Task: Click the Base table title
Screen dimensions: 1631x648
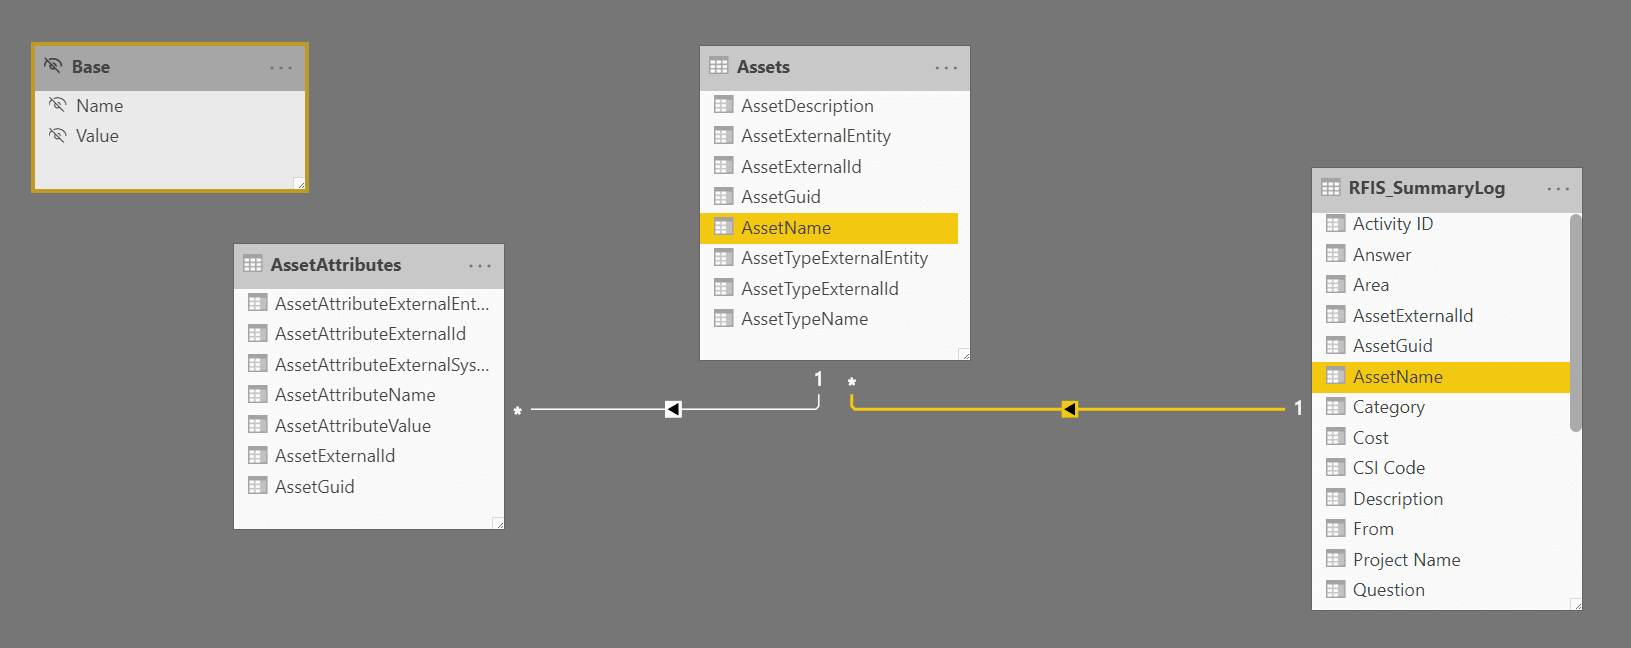Action: (x=91, y=67)
